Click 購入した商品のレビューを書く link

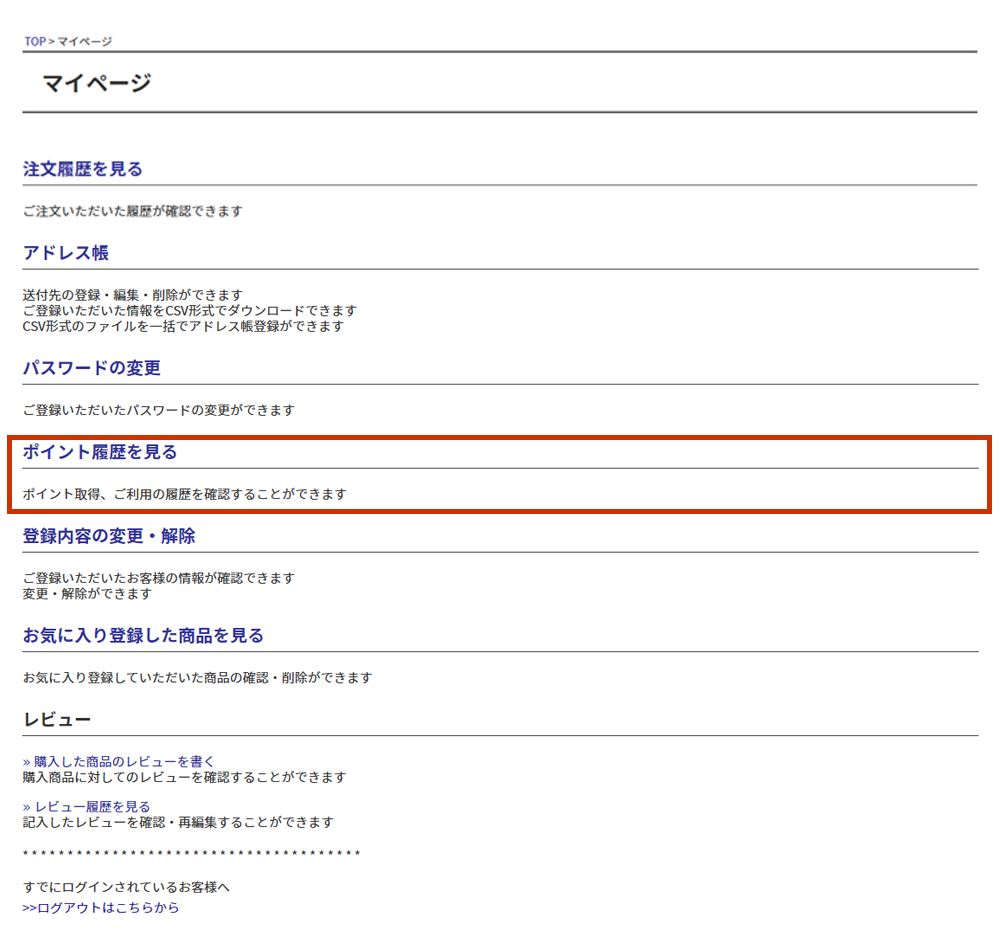[119, 761]
